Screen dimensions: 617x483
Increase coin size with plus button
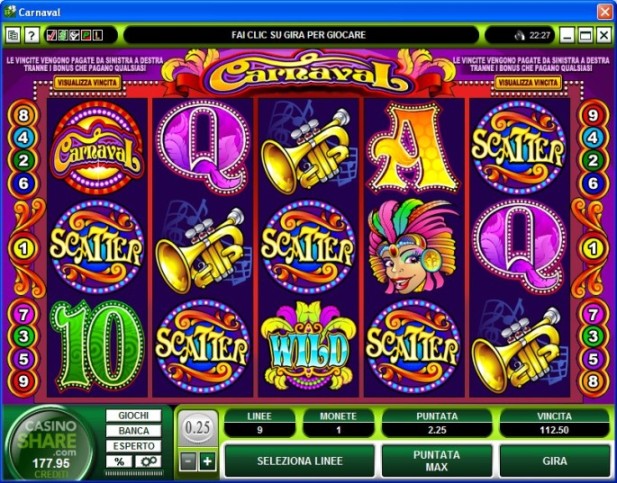(x=207, y=461)
